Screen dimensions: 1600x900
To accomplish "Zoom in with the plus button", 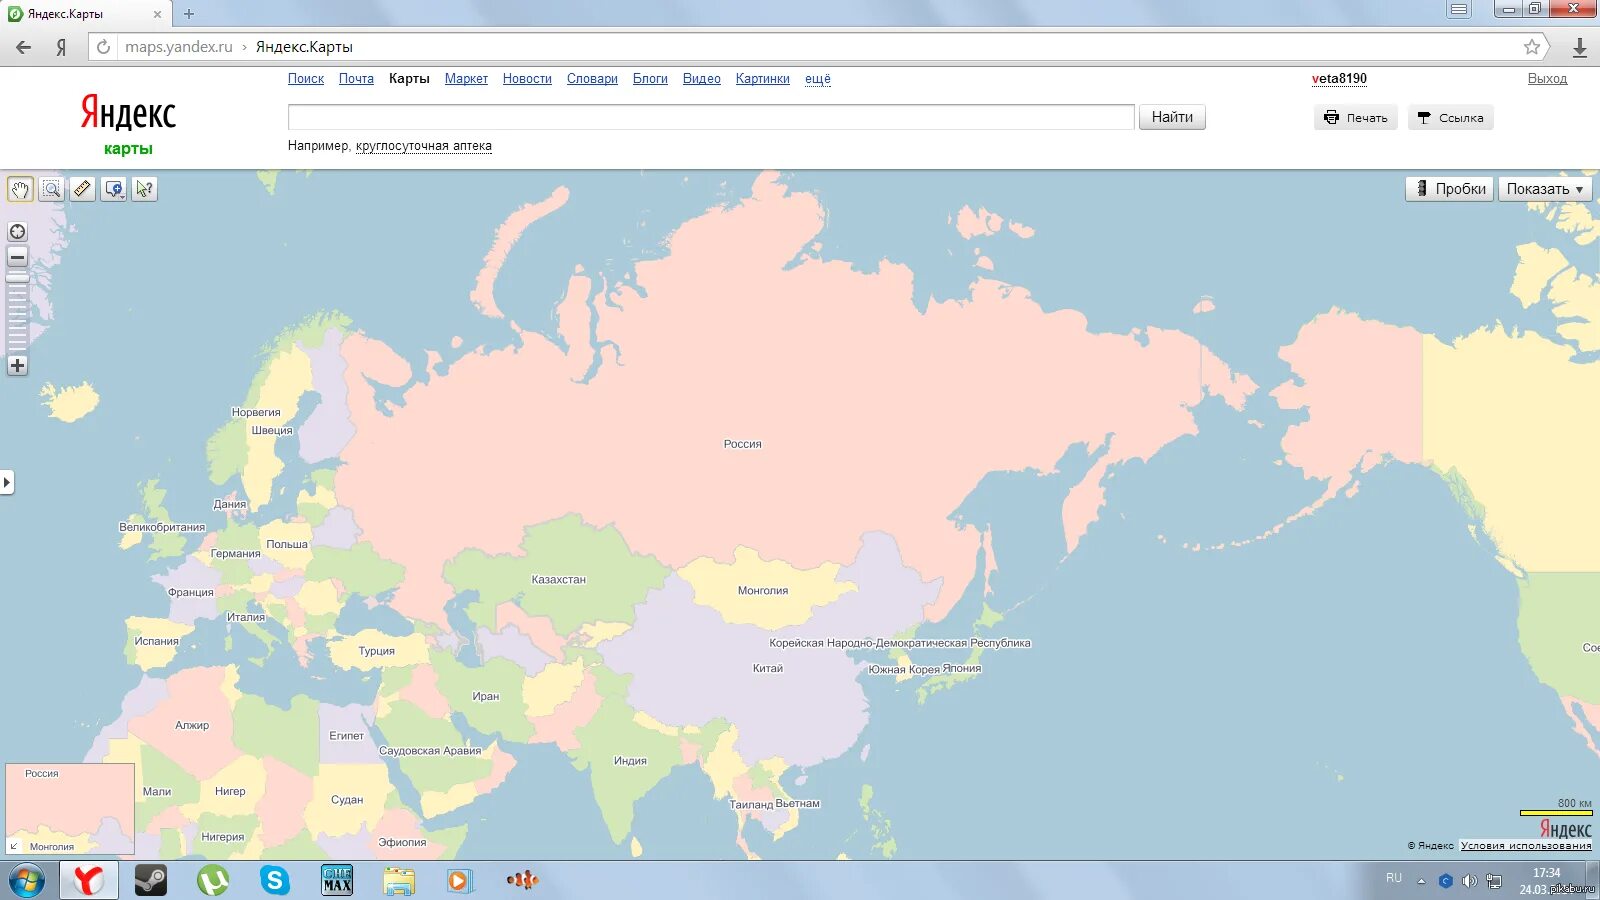I will 17,365.
